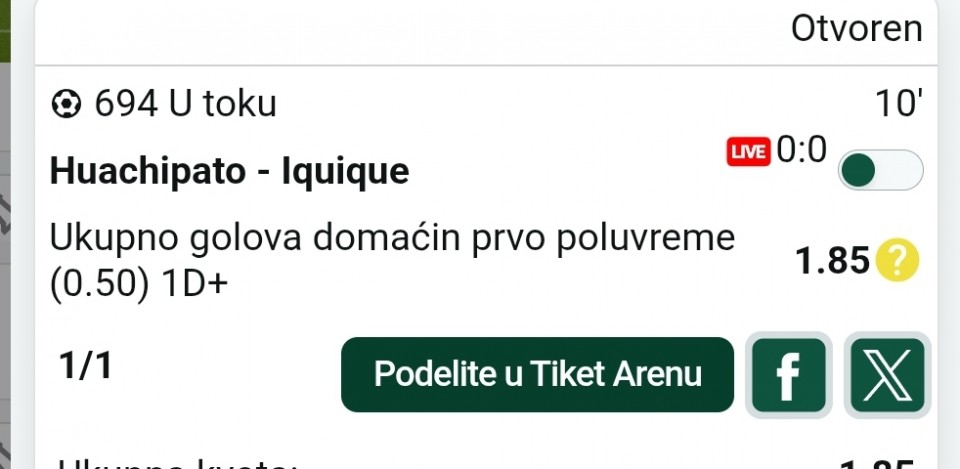This screenshot has height=469, width=960.
Task: Click the red LIVE badge
Action: coord(748,152)
